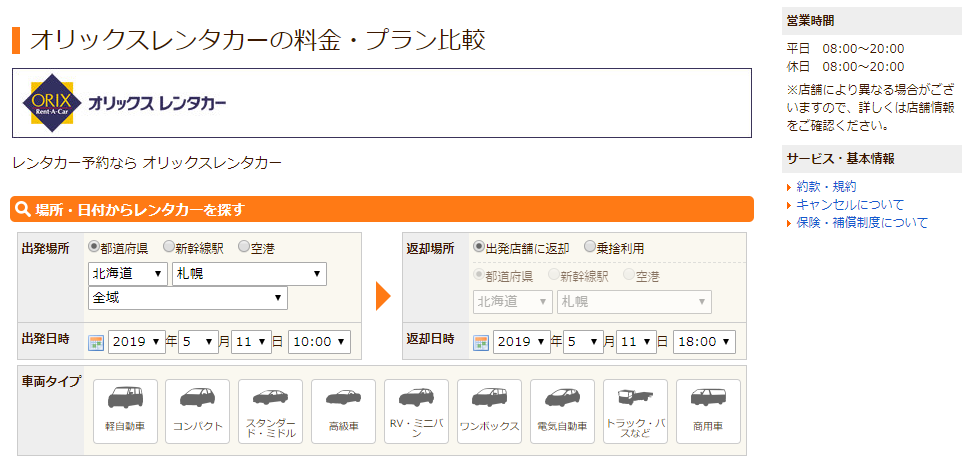Screen dimensions: 963x459
Task: Expand the 全域 area dropdown
Action: click(187, 298)
